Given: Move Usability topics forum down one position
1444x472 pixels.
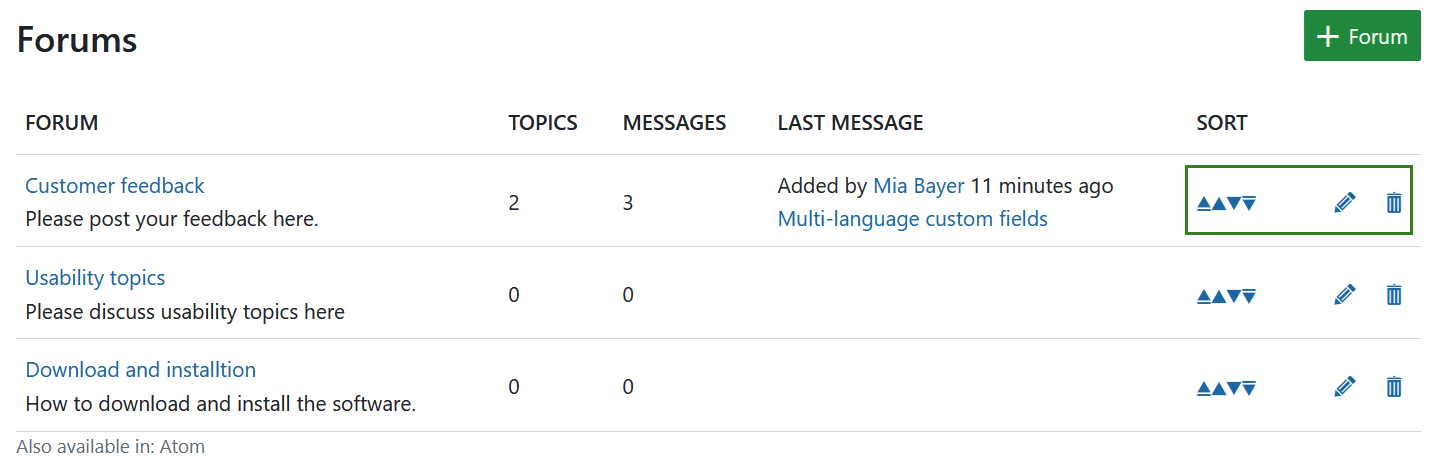Looking at the screenshot, I should (x=1234, y=296).
